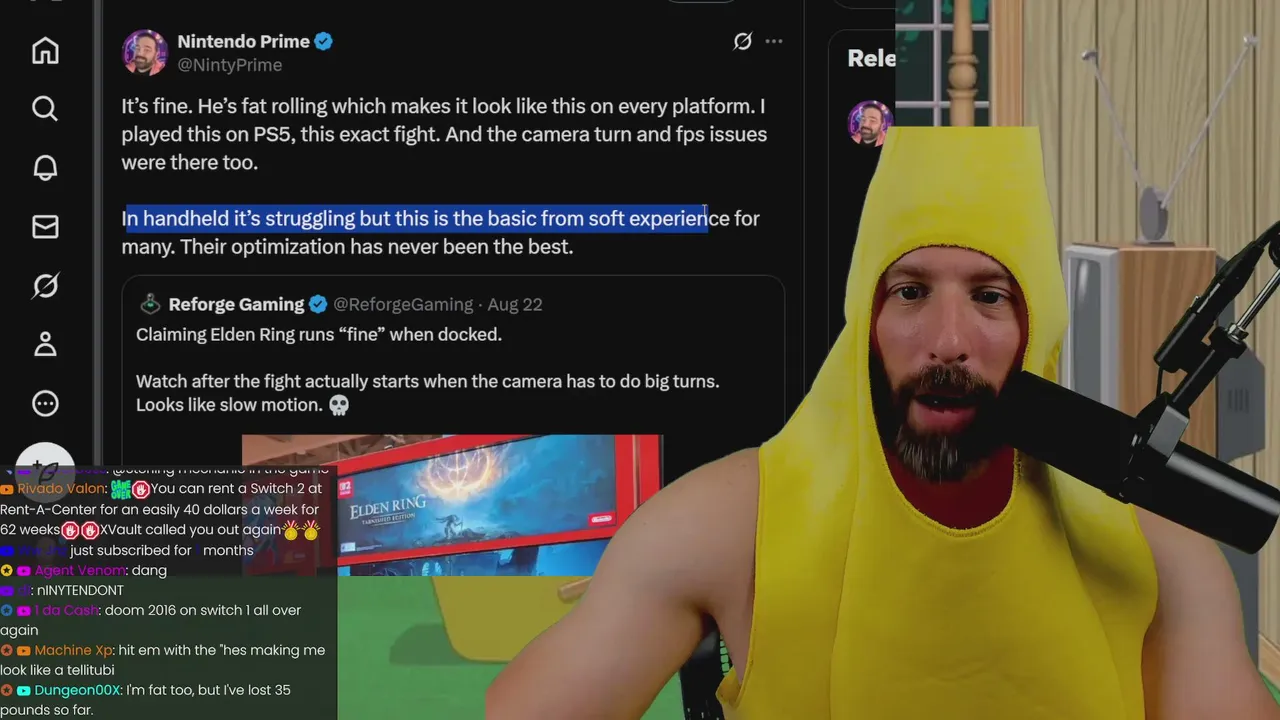Open the Nintendo Prime display name link
The image size is (1280, 720).
(242, 41)
